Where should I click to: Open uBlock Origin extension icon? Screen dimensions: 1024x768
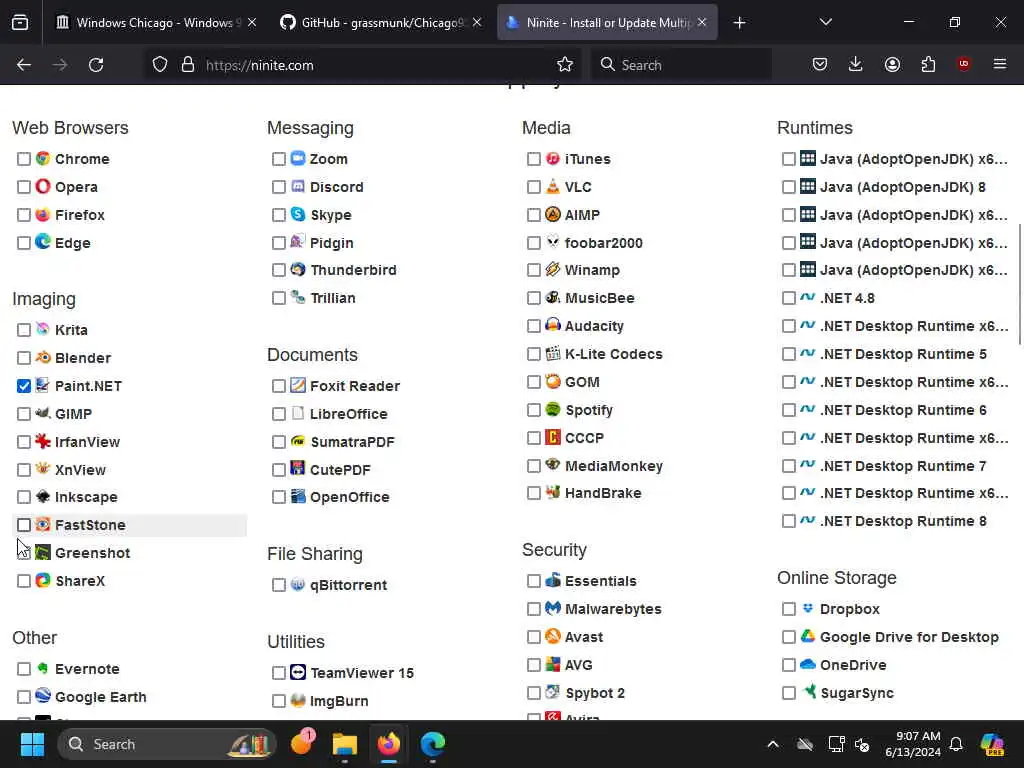(x=963, y=64)
